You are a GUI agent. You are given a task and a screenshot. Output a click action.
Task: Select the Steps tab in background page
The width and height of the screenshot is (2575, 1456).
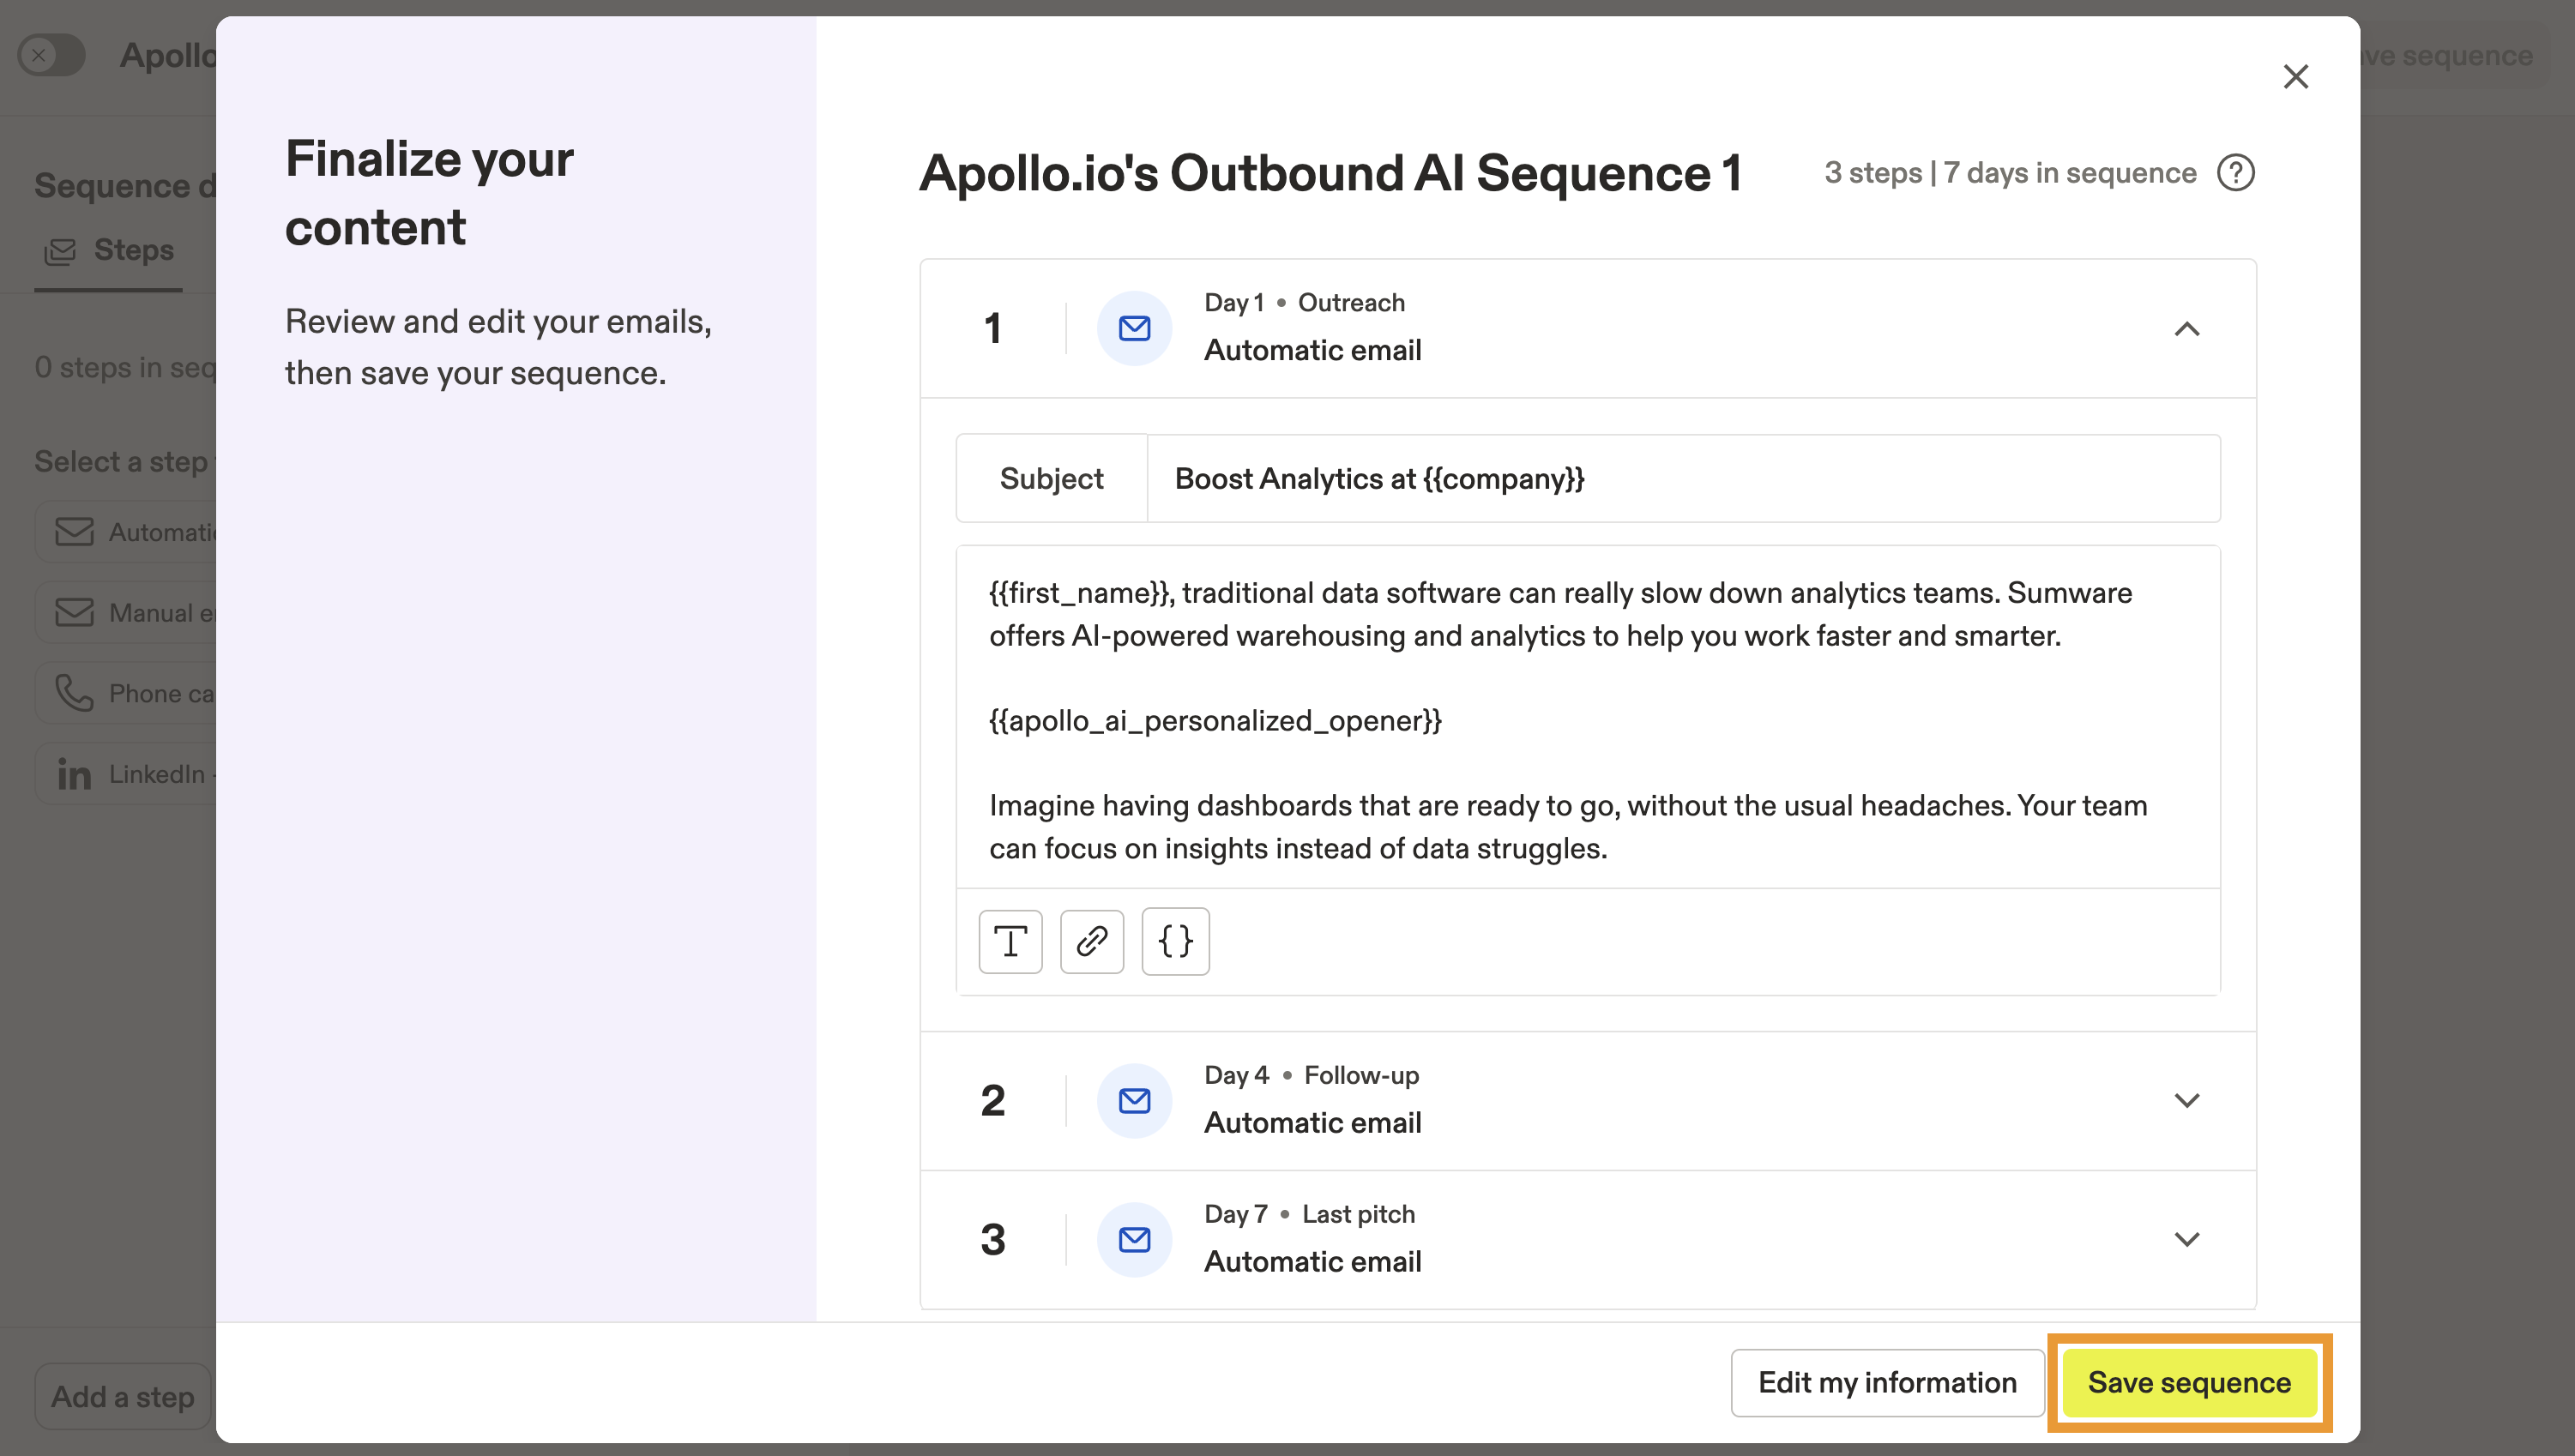[109, 251]
